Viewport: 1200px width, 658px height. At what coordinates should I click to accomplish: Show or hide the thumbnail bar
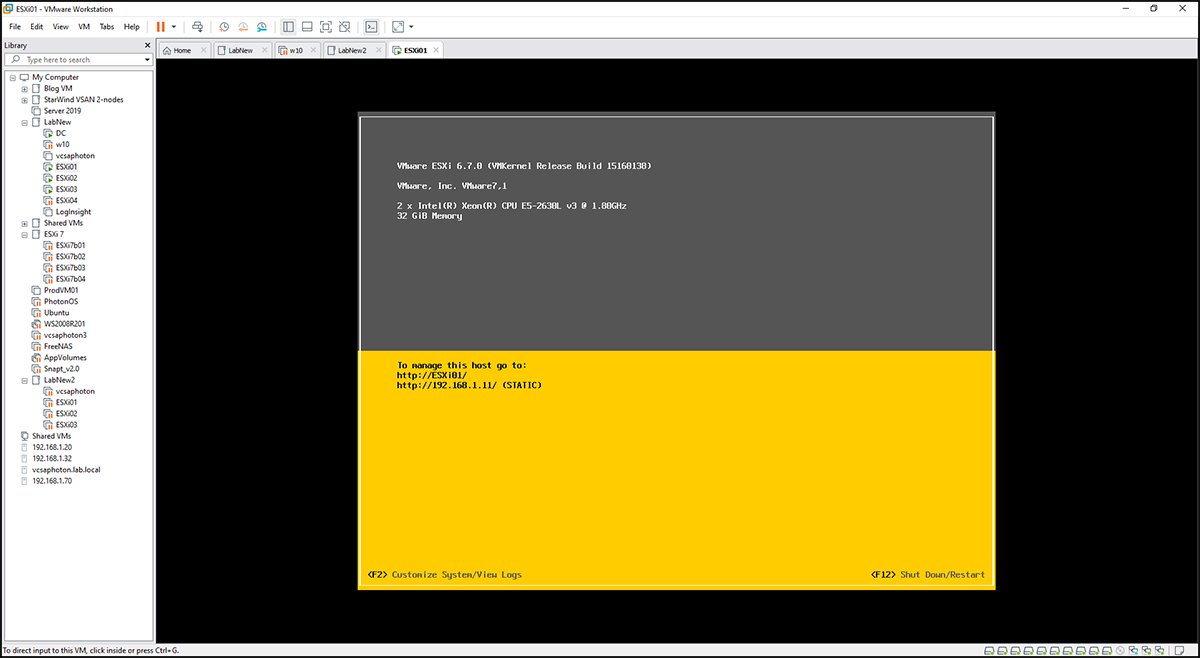pyautogui.click(x=306, y=26)
